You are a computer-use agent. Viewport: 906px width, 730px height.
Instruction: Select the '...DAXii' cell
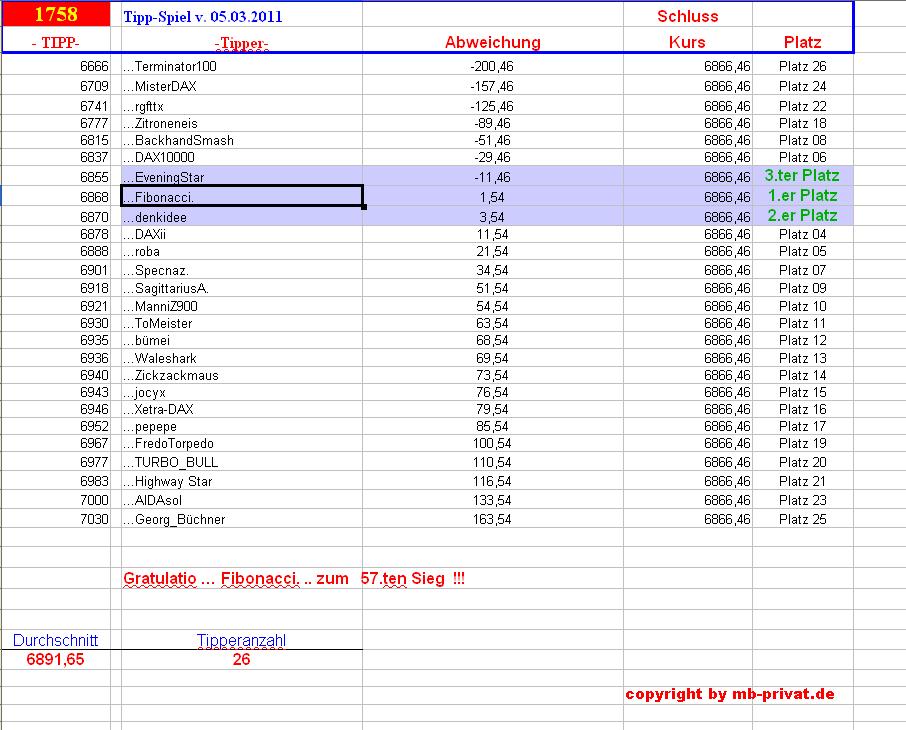pos(242,234)
